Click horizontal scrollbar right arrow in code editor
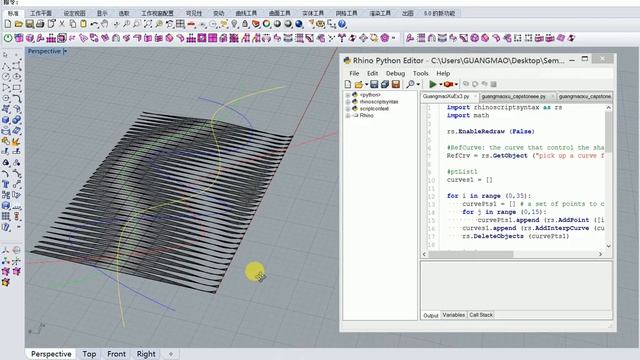This screenshot has height=360, width=640. (600, 254)
